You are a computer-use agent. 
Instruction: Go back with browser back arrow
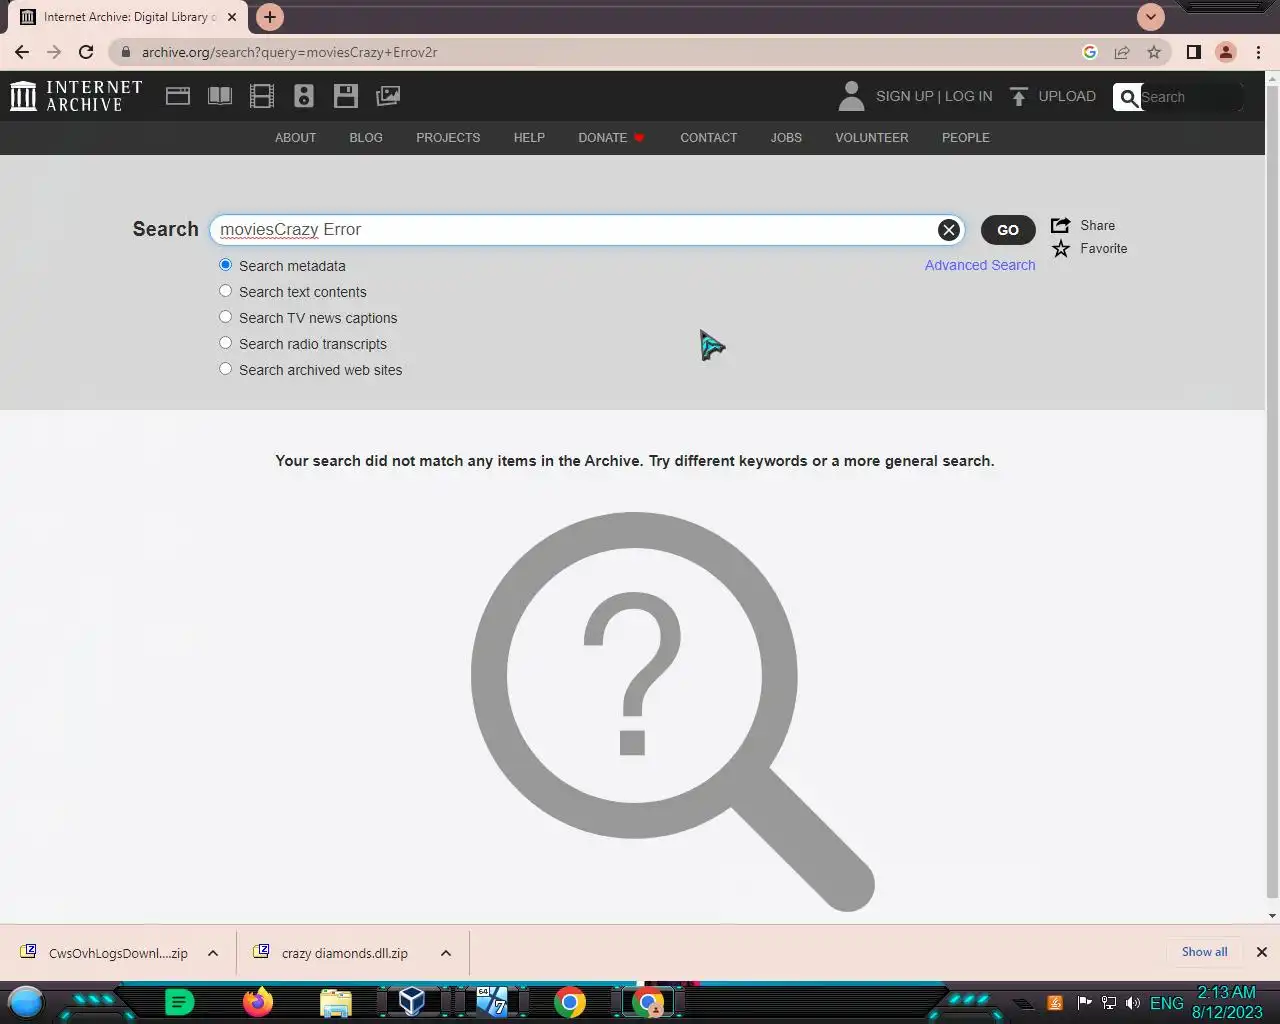[22, 52]
